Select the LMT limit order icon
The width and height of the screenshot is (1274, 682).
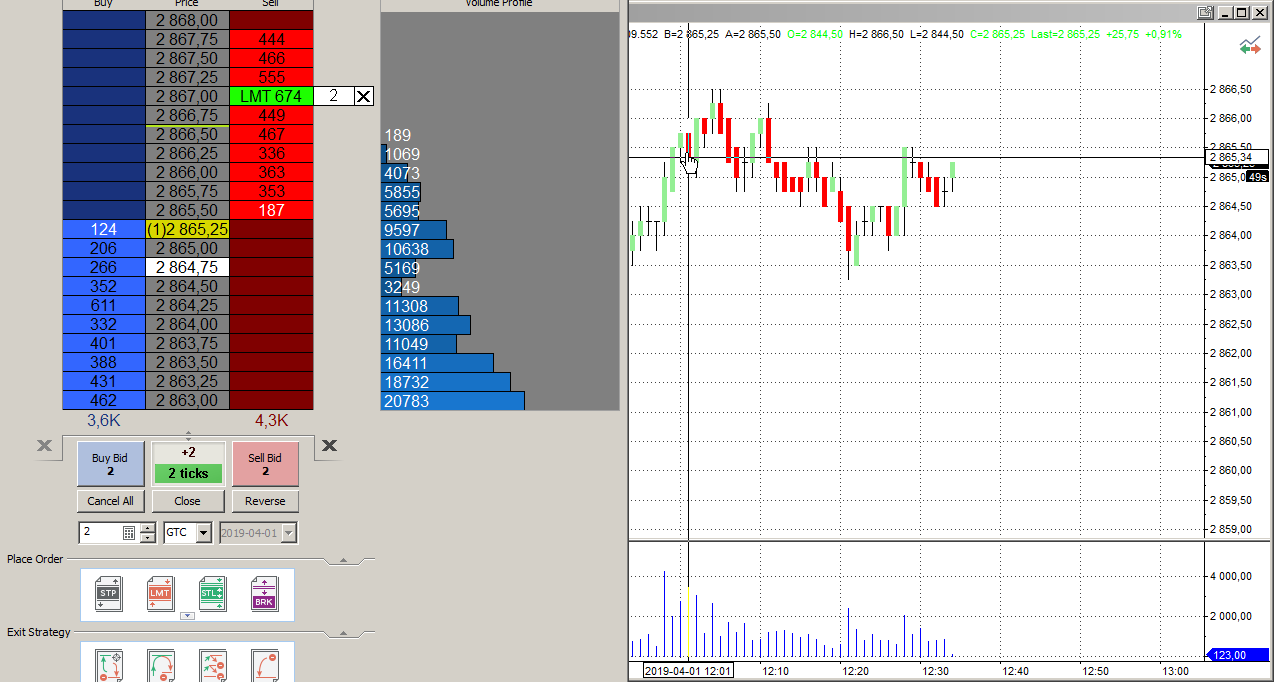(160, 592)
